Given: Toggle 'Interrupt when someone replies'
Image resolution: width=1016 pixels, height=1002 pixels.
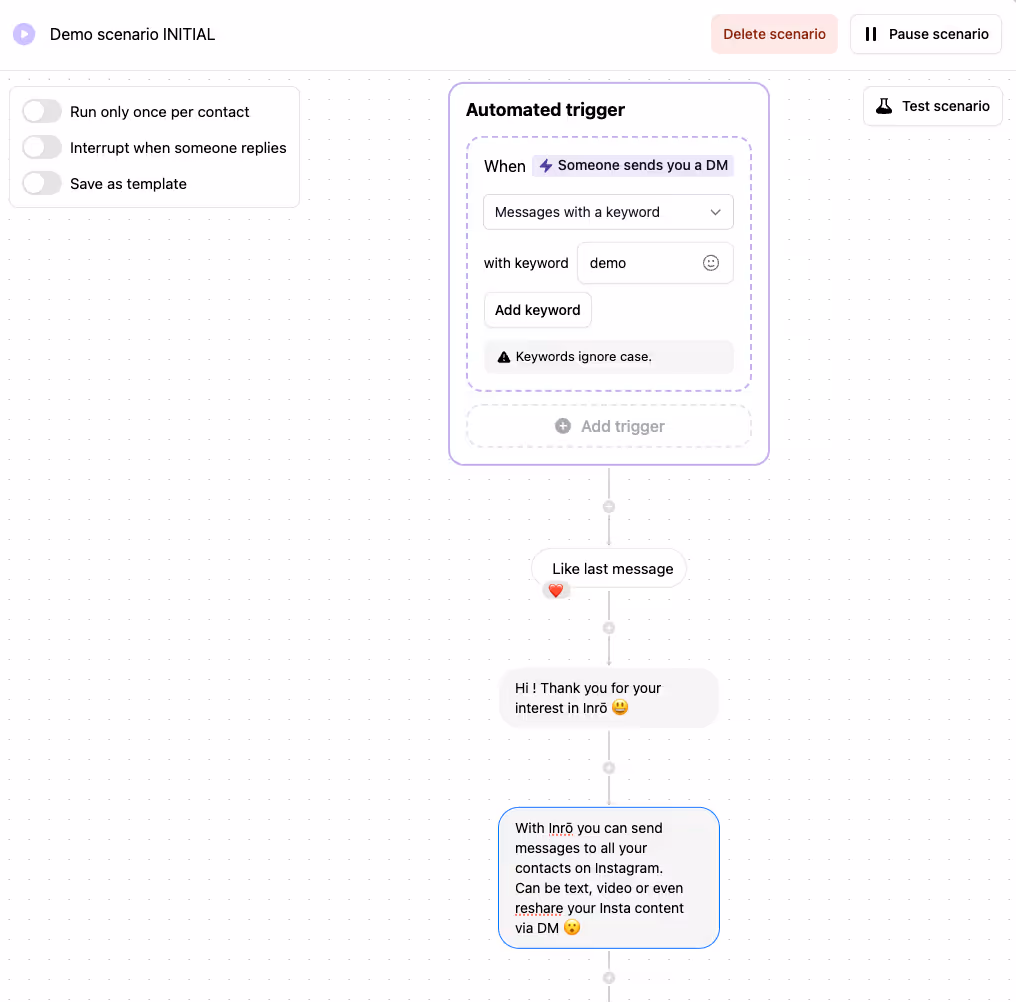Looking at the screenshot, I should tap(41, 147).
